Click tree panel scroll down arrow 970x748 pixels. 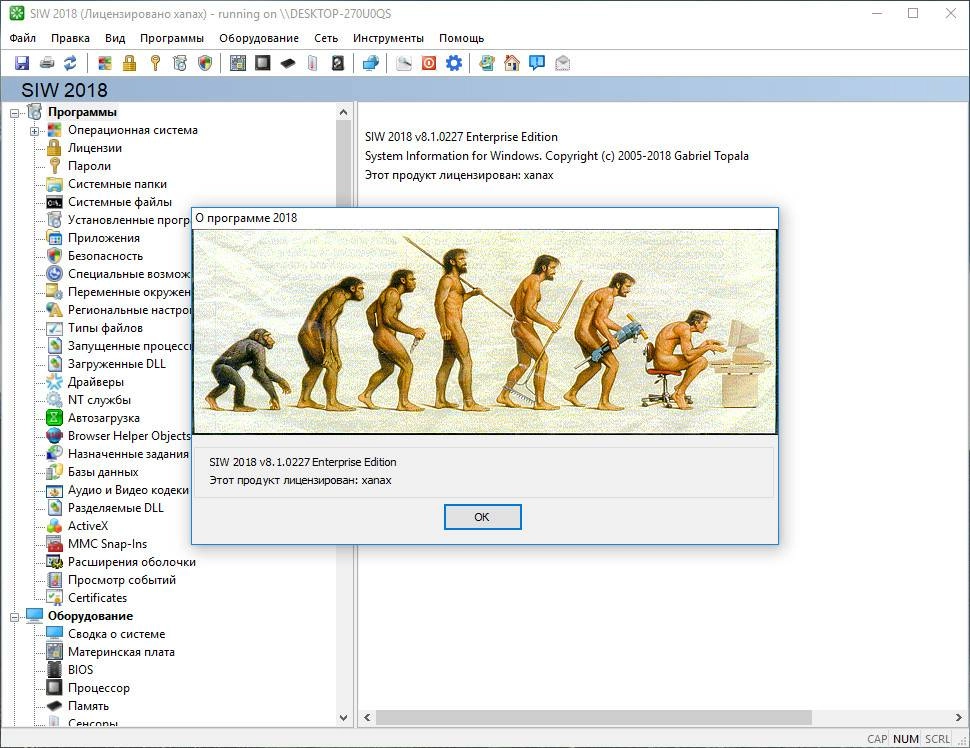344,718
